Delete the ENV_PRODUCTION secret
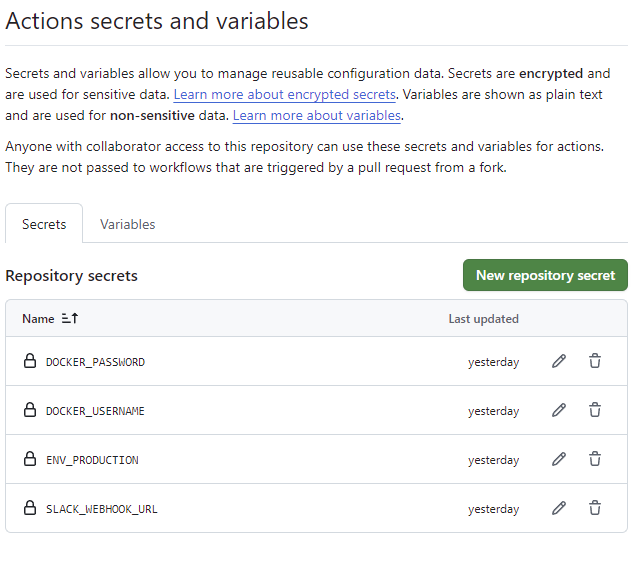Viewport: 633px width, 567px height. [595, 459]
